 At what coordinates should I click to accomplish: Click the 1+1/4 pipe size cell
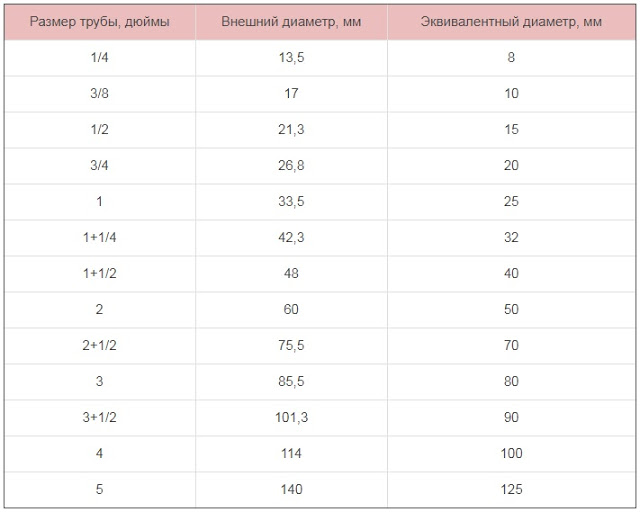[100, 238]
